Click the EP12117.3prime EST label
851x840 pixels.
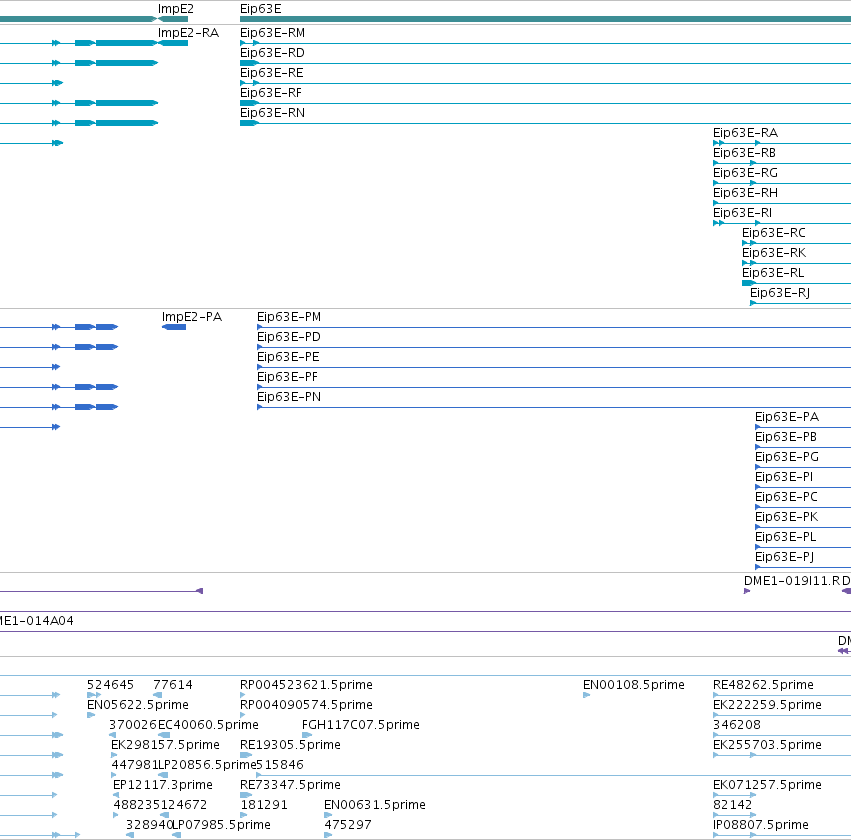click(163, 786)
